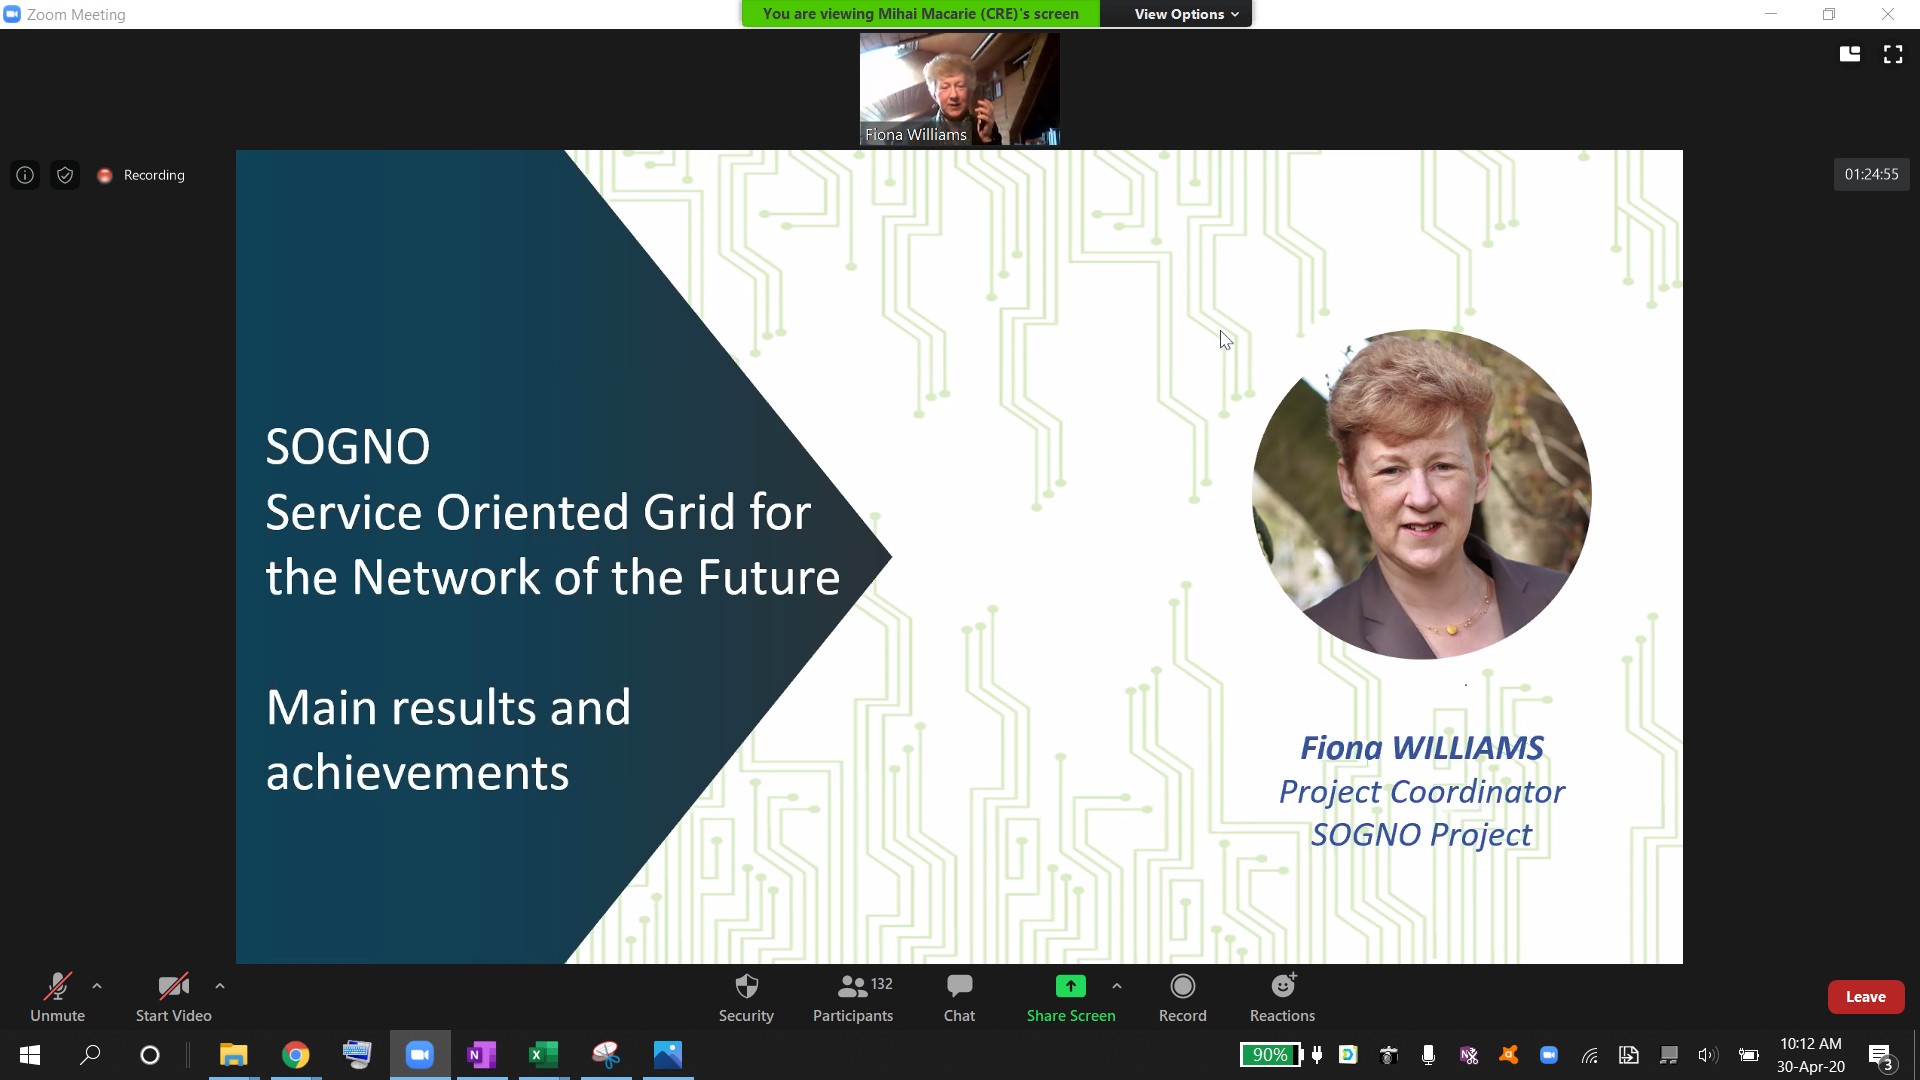Open Reactions menu
The image size is (1920, 1080).
[x=1282, y=997]
